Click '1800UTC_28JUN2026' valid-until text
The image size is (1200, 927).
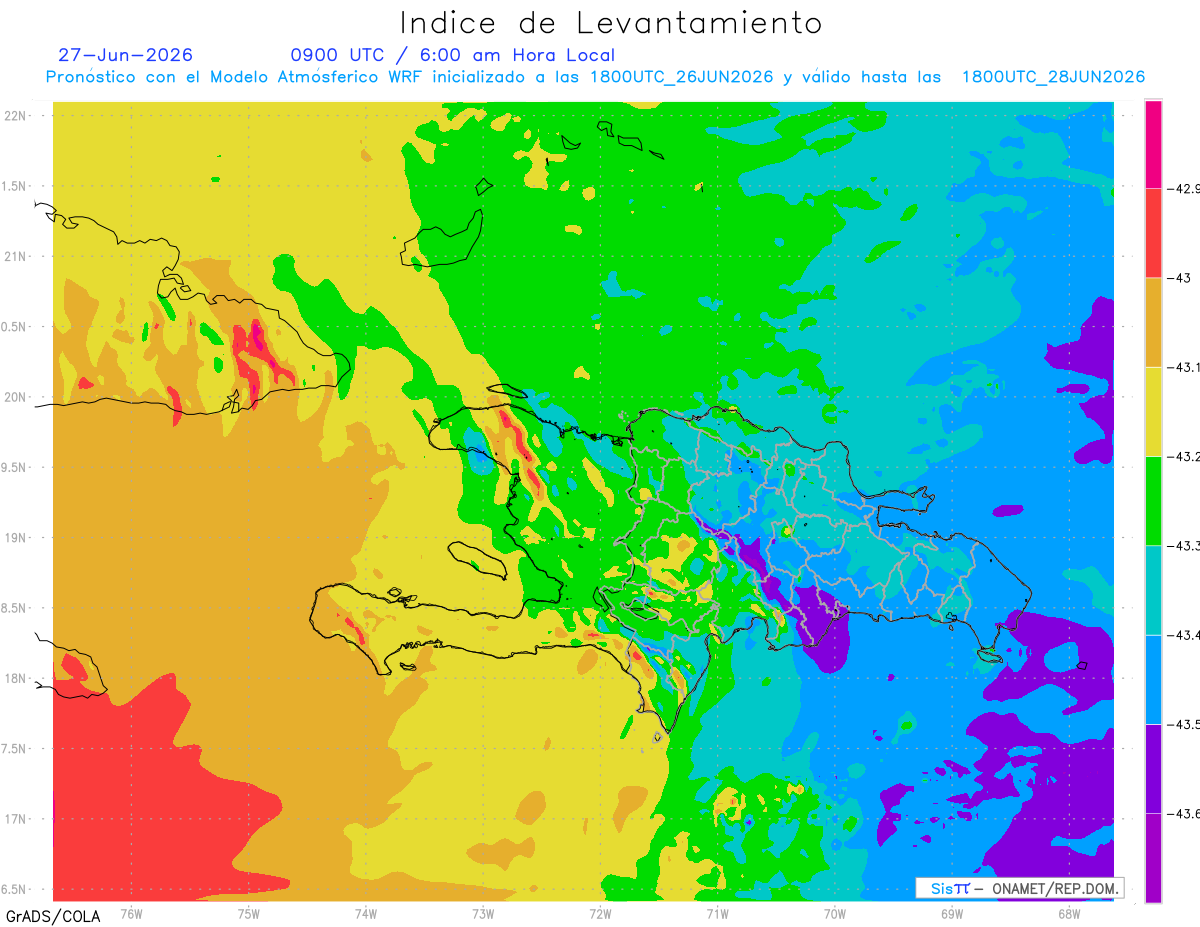1053,77
